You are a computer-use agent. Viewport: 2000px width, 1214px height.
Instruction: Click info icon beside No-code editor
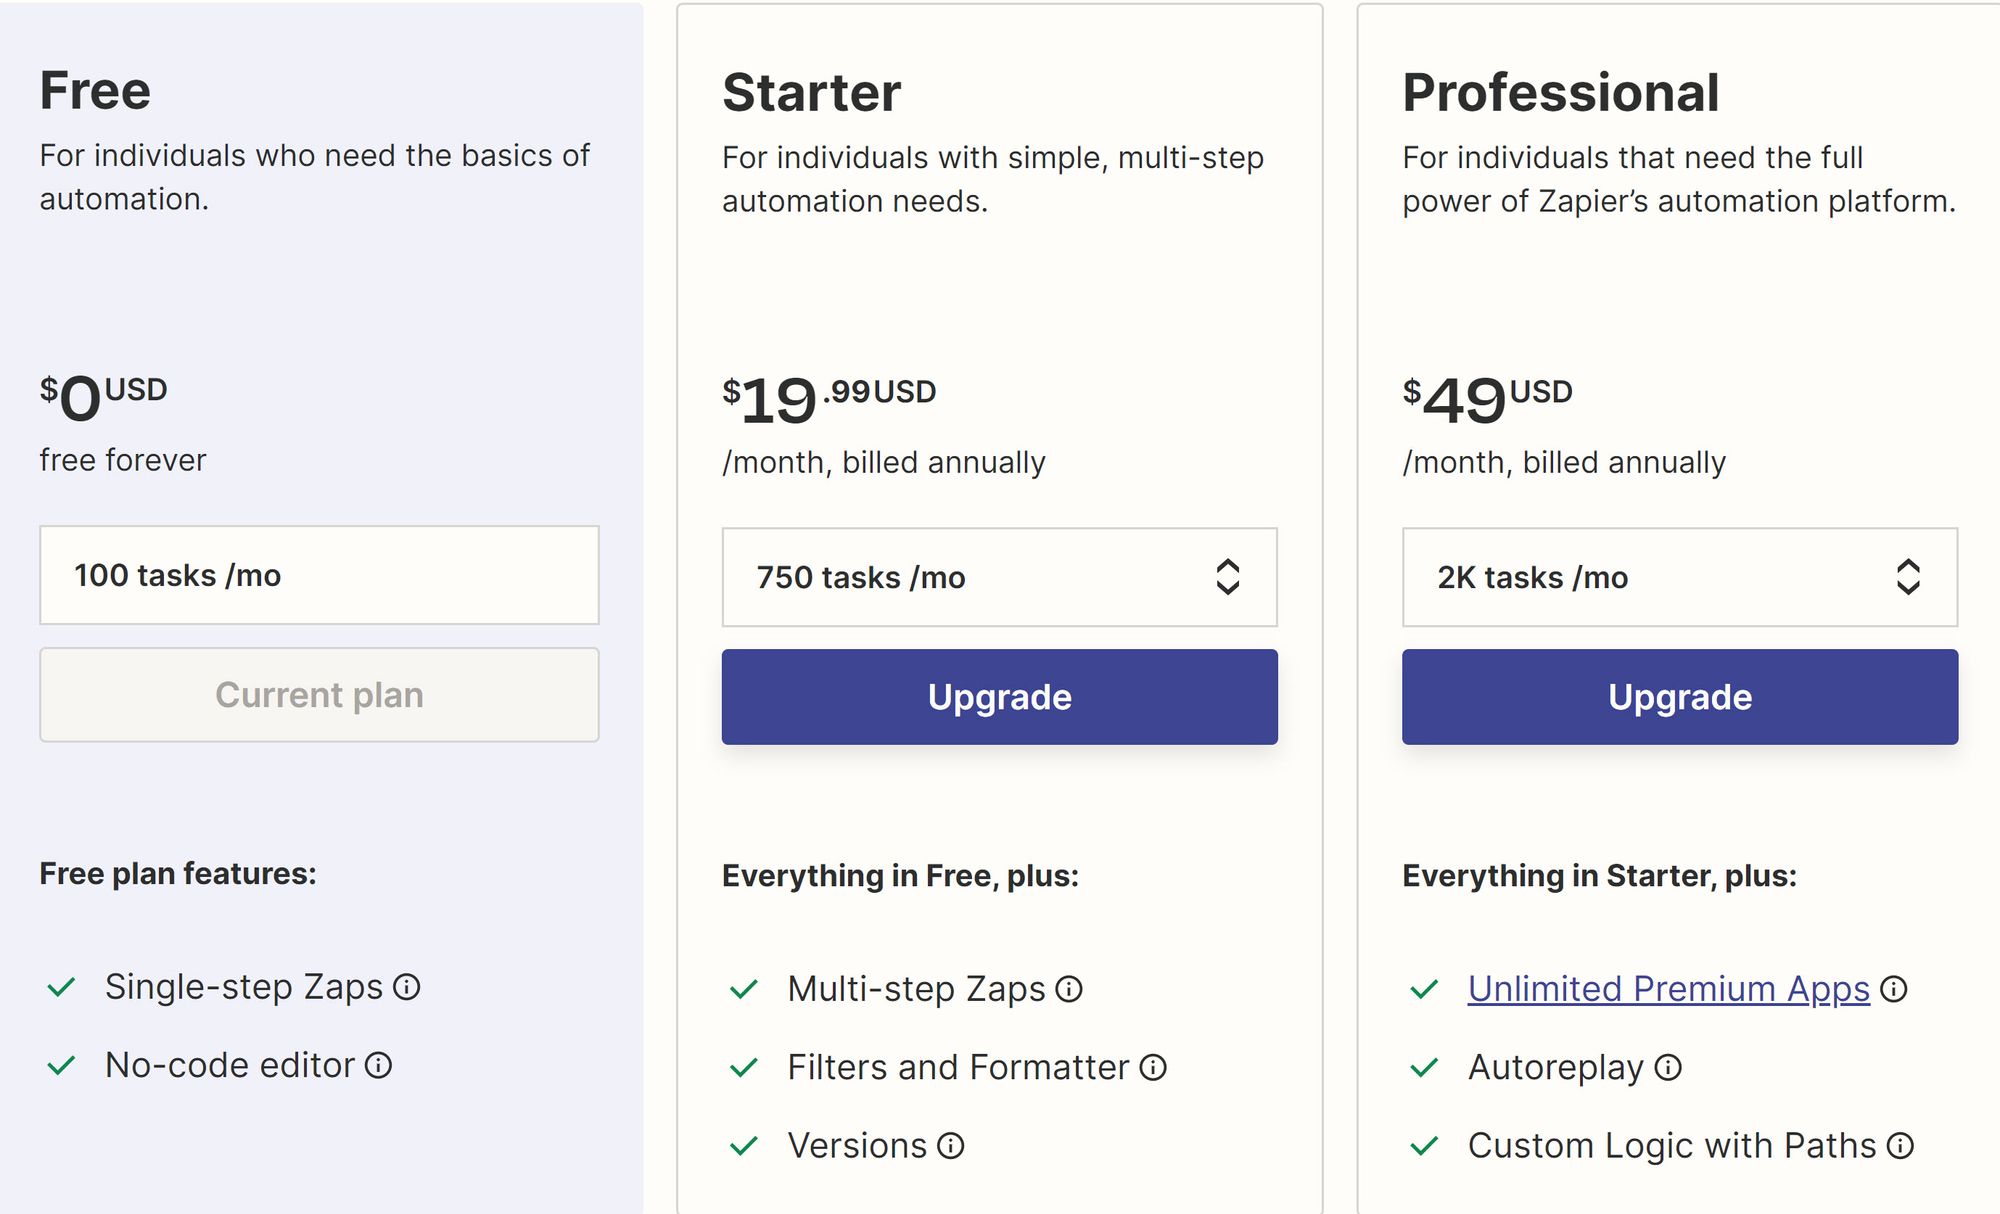(x=378, y=1065)
